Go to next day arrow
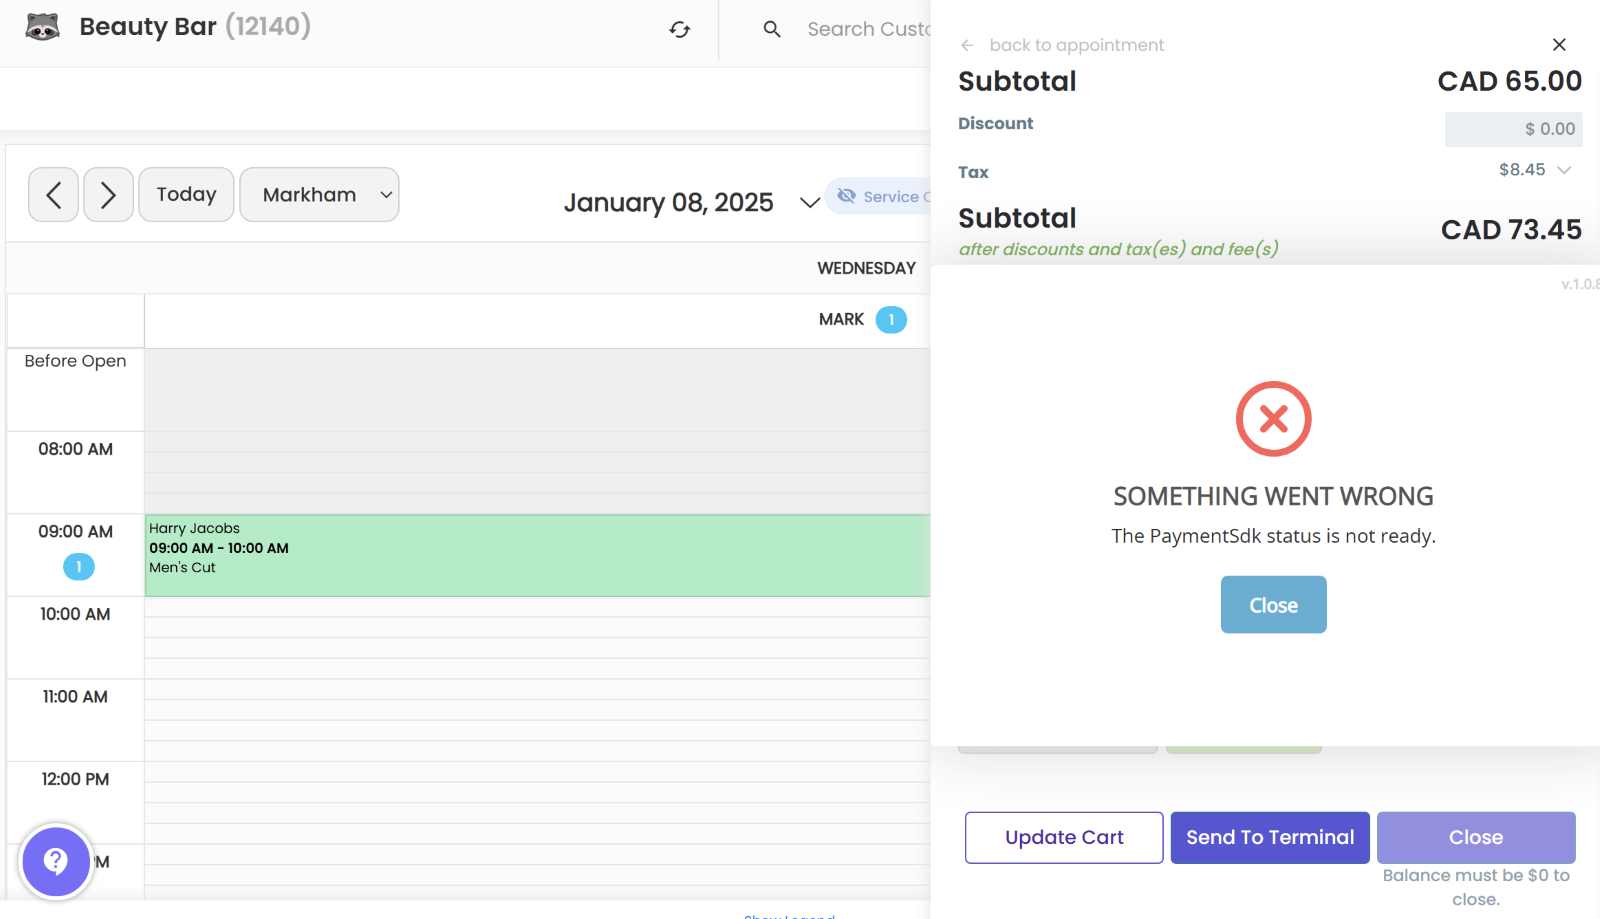1600x919 pixels. (108, 195)
